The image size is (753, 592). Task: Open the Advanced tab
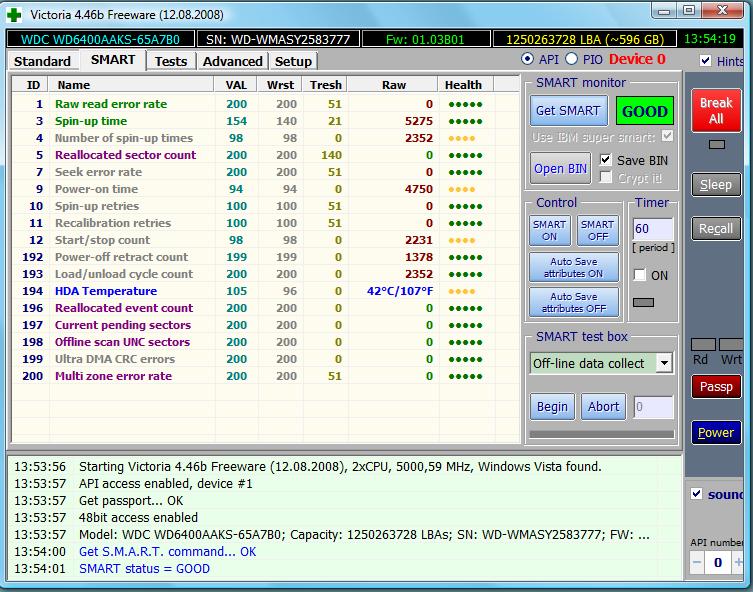coord(232,61)
